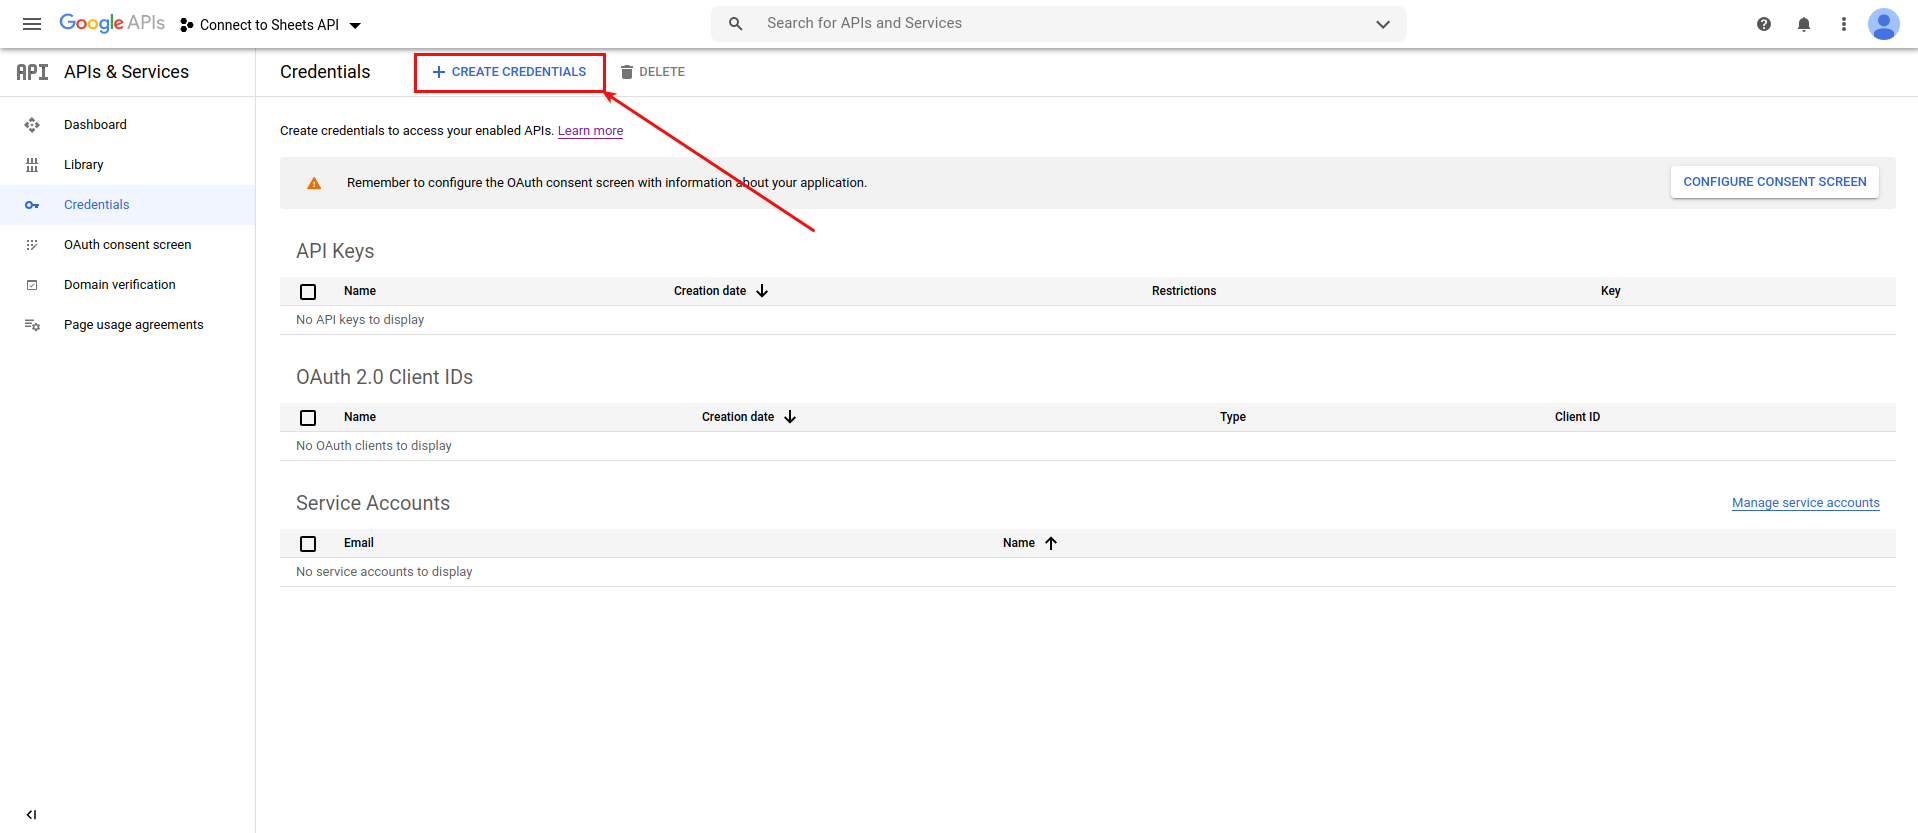Viewport: 1918px width, 833px height.
Task: Click the Google APIs logo
Action: (x=112, y=23)
